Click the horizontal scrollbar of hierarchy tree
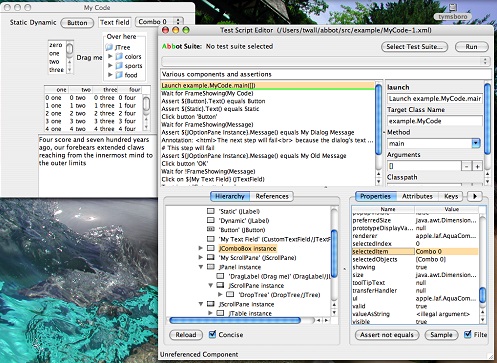Viewport: 497px width, 363px height. click(x=235, y=320)
